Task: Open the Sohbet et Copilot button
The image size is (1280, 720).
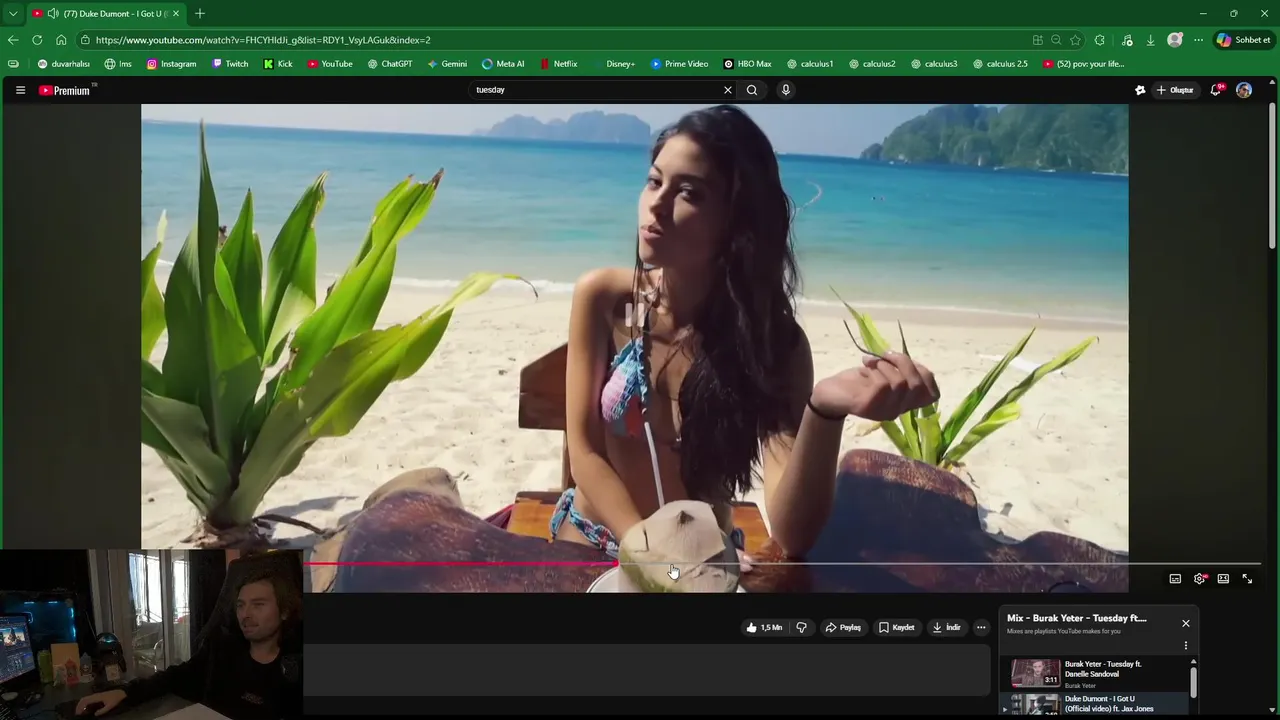Action: coord(1243,40)
